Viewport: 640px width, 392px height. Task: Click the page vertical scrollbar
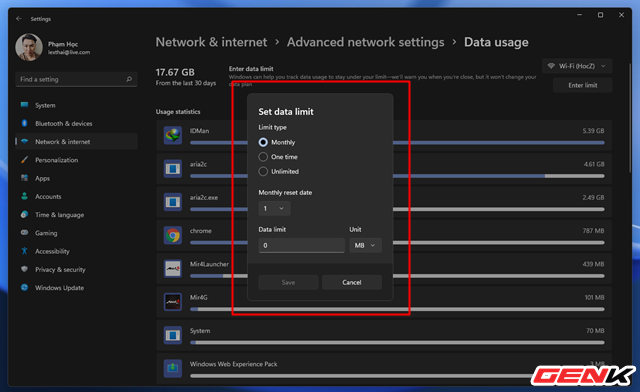[x=630, y=118]
